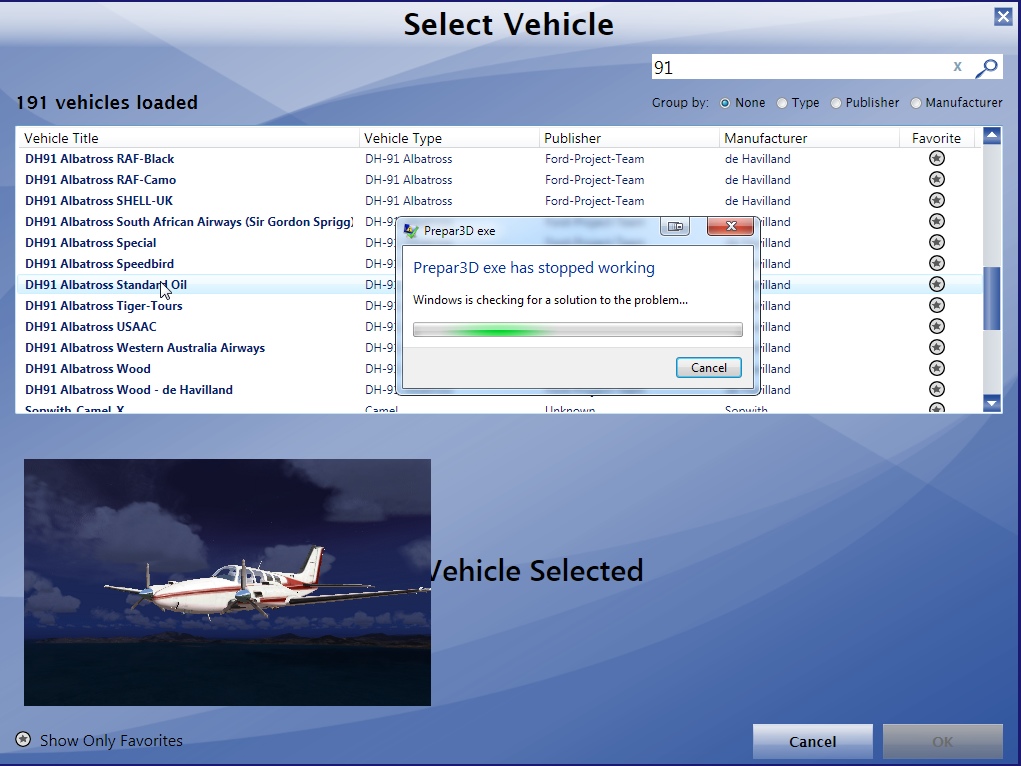Close the Prepar3D exe error dialog
Image resolution: width=1021 pixels, height=766 pixels.
point(731,226)
